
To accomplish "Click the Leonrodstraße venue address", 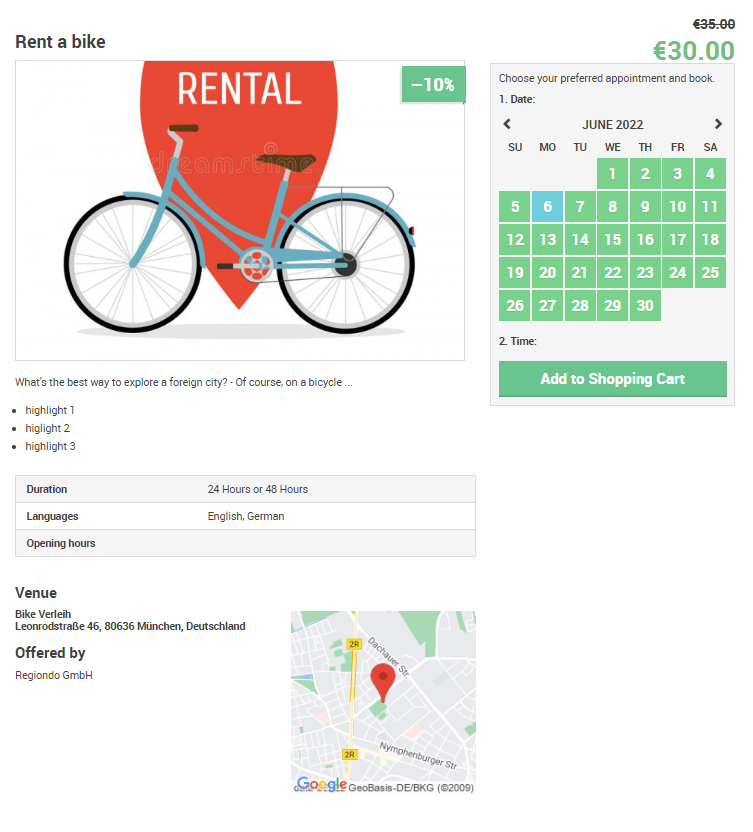I will click(130, 626).
